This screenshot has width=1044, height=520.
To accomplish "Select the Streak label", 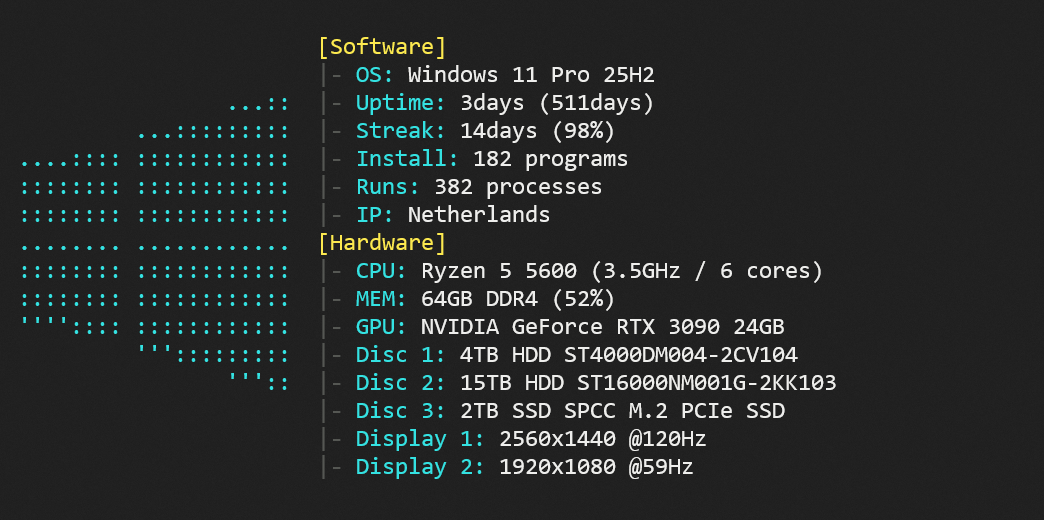I will click(x=401, y=131).
